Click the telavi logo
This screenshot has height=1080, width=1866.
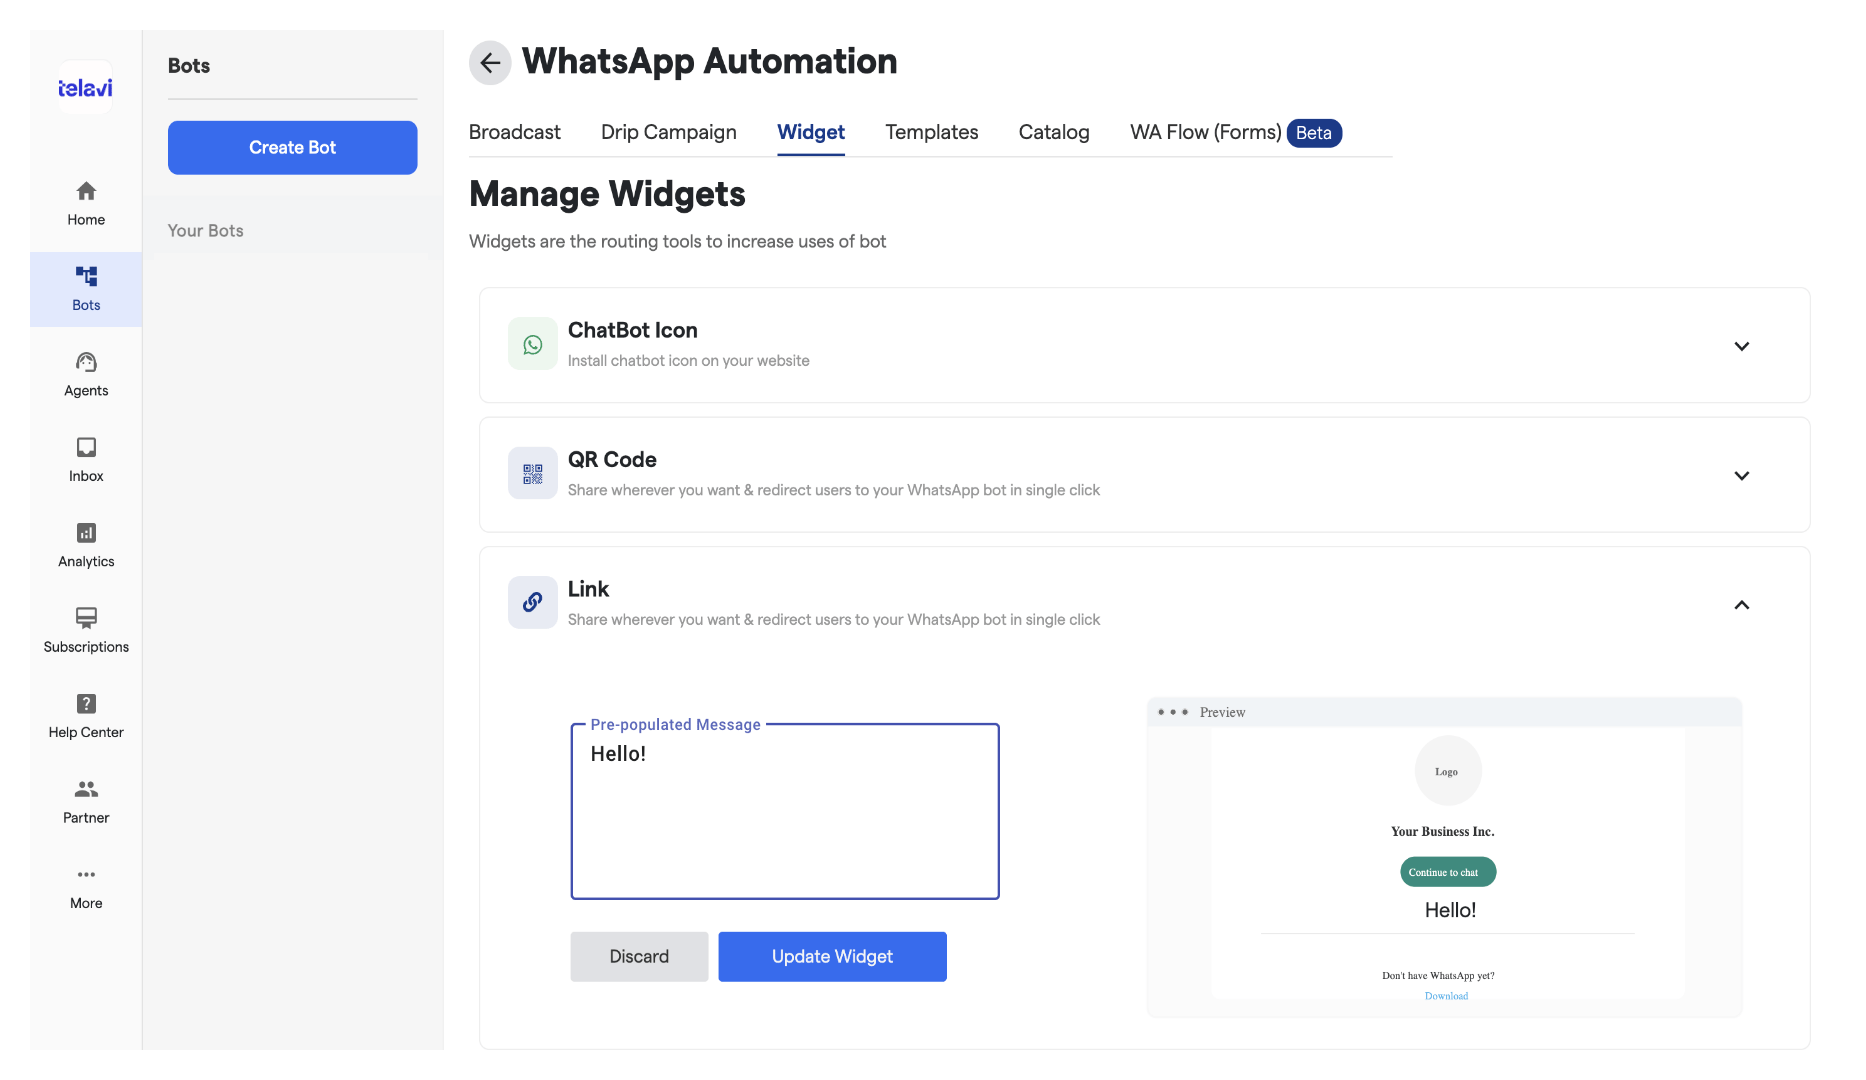point(86,88)
